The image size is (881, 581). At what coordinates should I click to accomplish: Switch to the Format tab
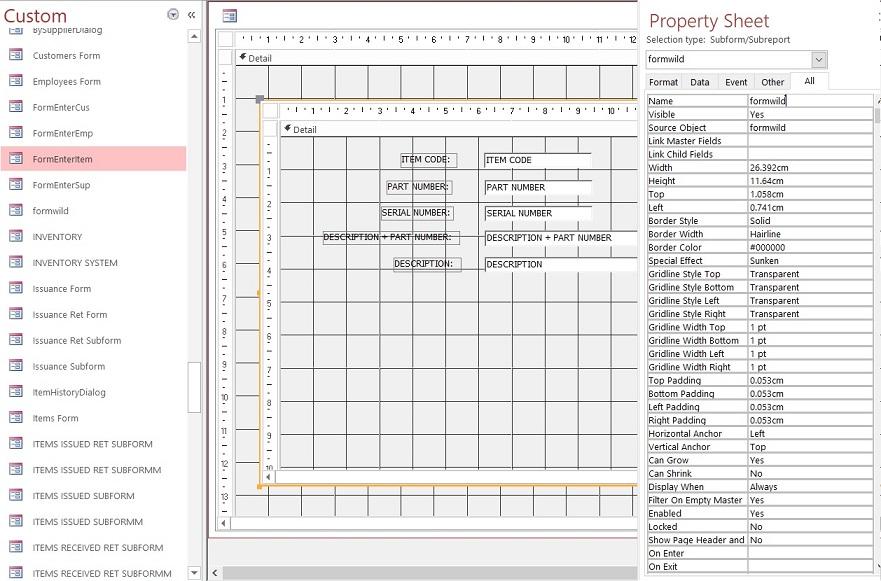(x=664, y=82)
